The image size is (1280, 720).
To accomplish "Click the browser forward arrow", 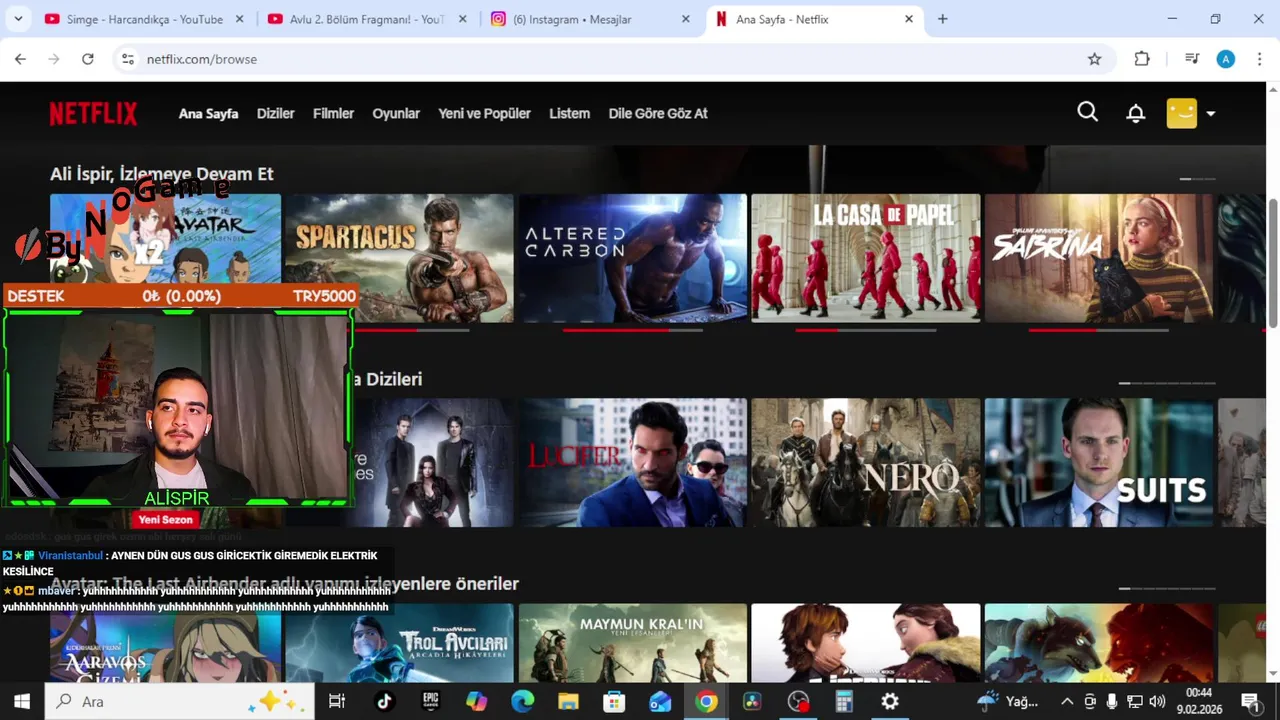I will click(x=54, y=59).
